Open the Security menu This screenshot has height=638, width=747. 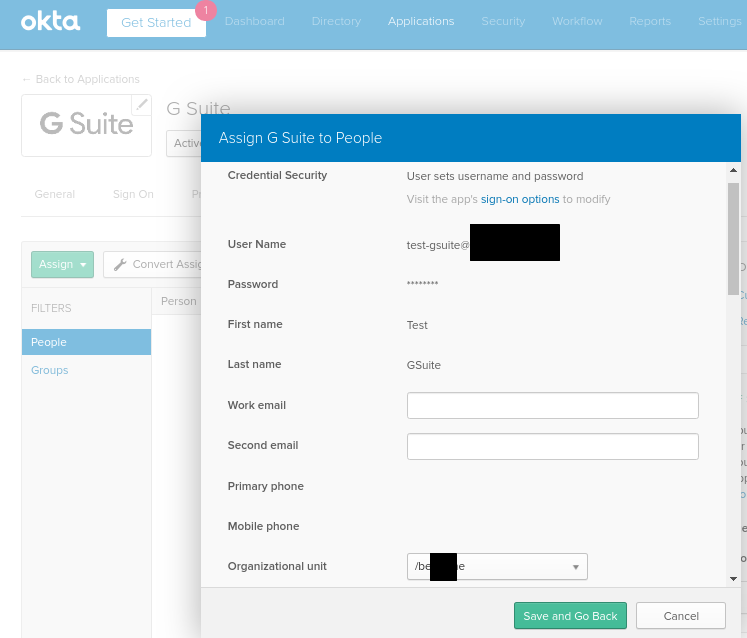tap(503, 21)
